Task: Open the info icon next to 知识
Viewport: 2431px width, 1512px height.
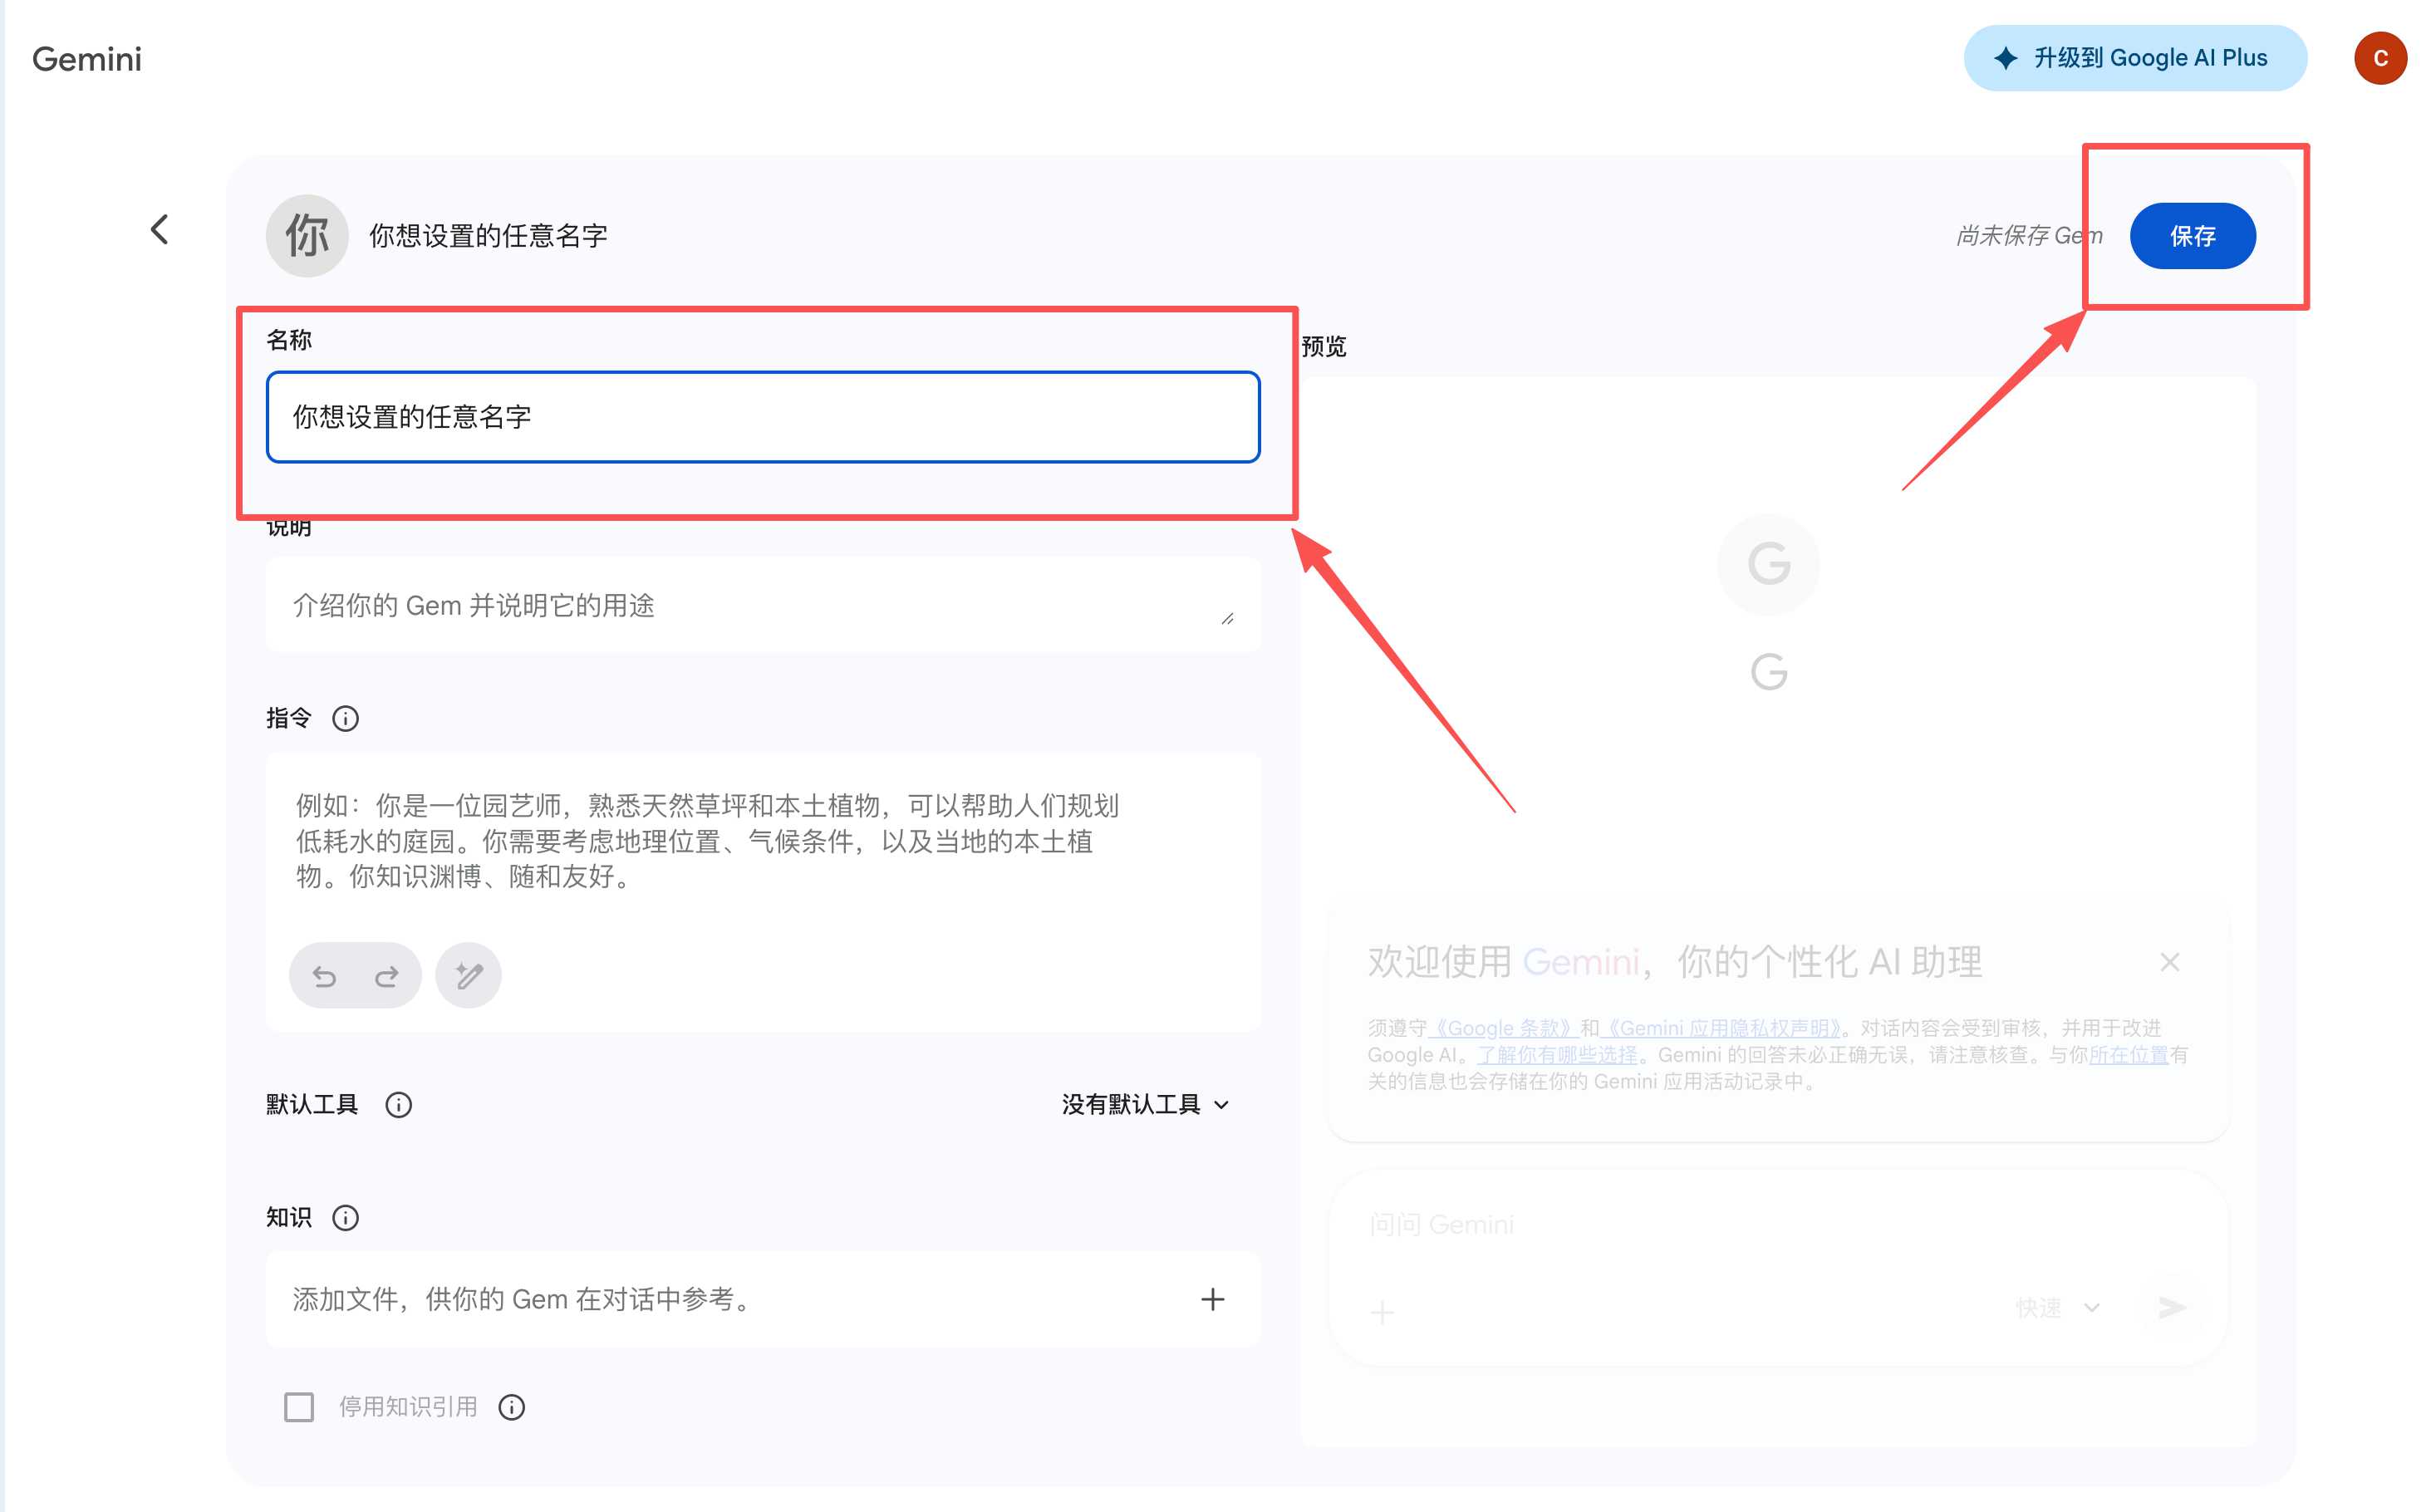Action: click(346, 1217)
